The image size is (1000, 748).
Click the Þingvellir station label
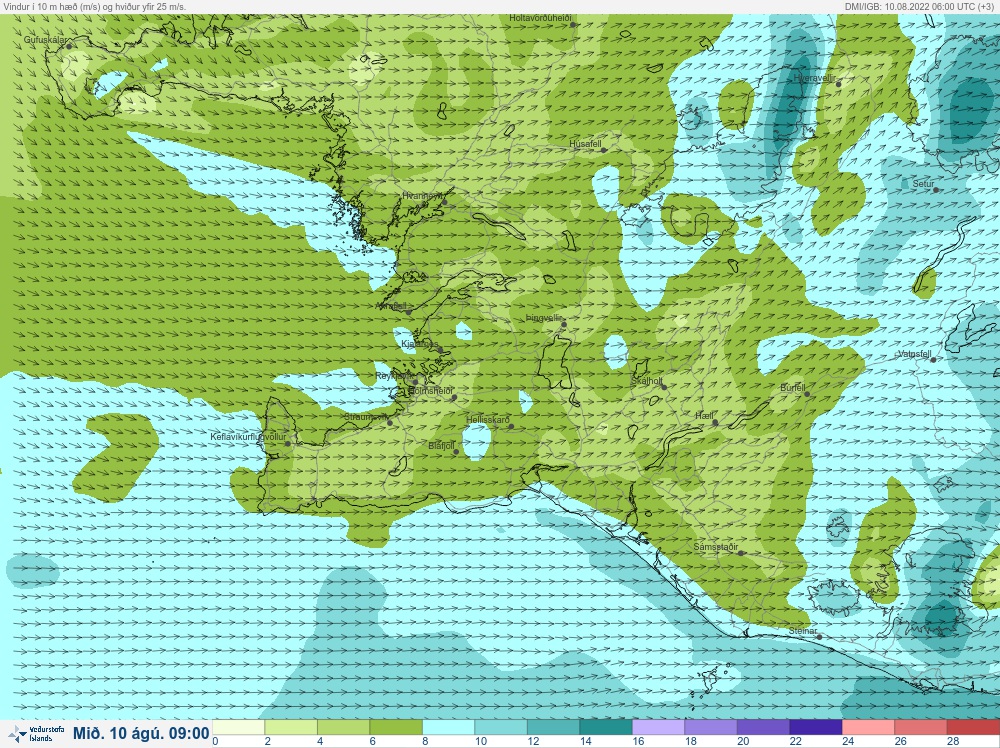(544, 318)
